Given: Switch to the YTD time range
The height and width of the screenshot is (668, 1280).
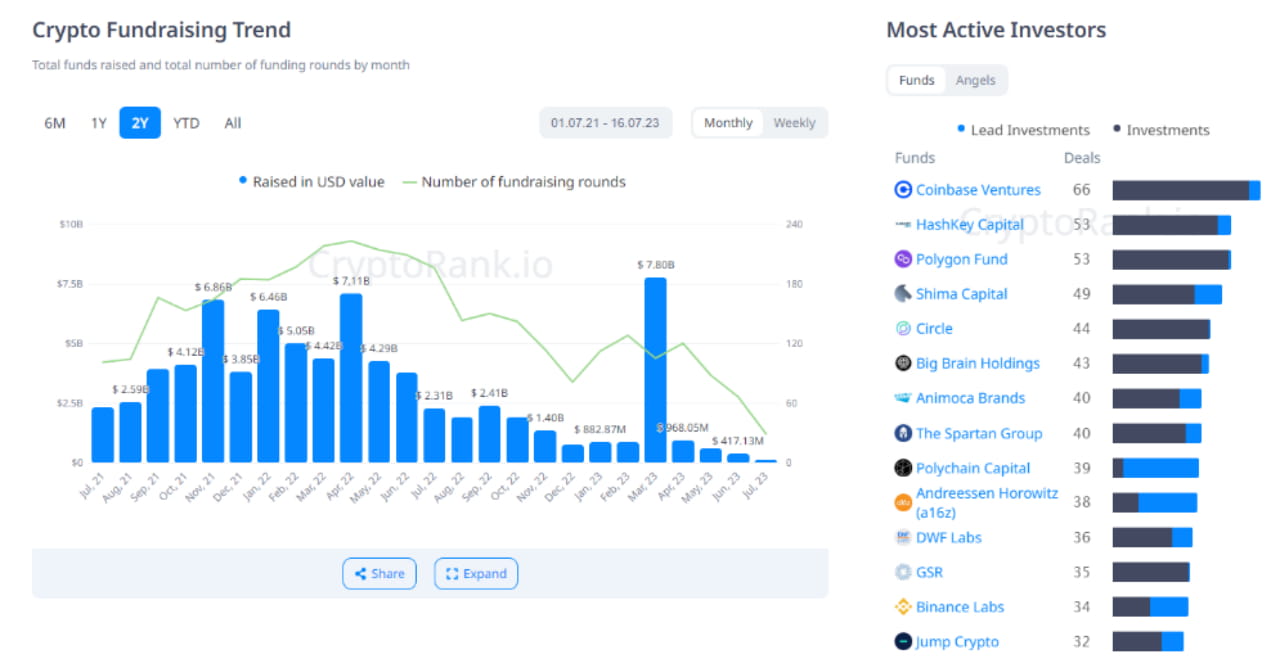Looking at the screenshot, I should (x=186, y=122).
